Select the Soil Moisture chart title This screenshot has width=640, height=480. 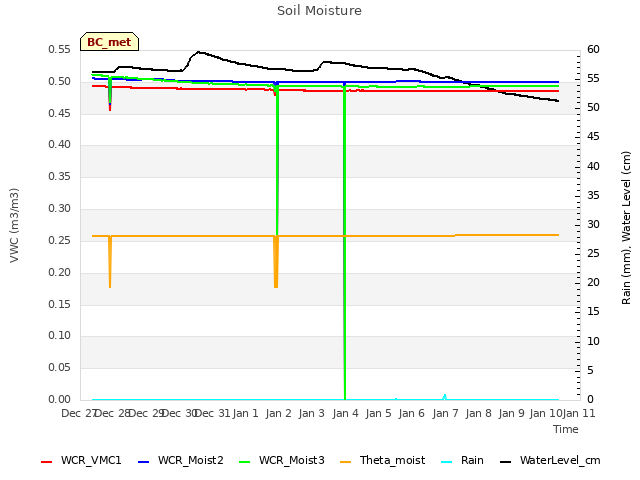pyautogui.click(x=320, y=11)
